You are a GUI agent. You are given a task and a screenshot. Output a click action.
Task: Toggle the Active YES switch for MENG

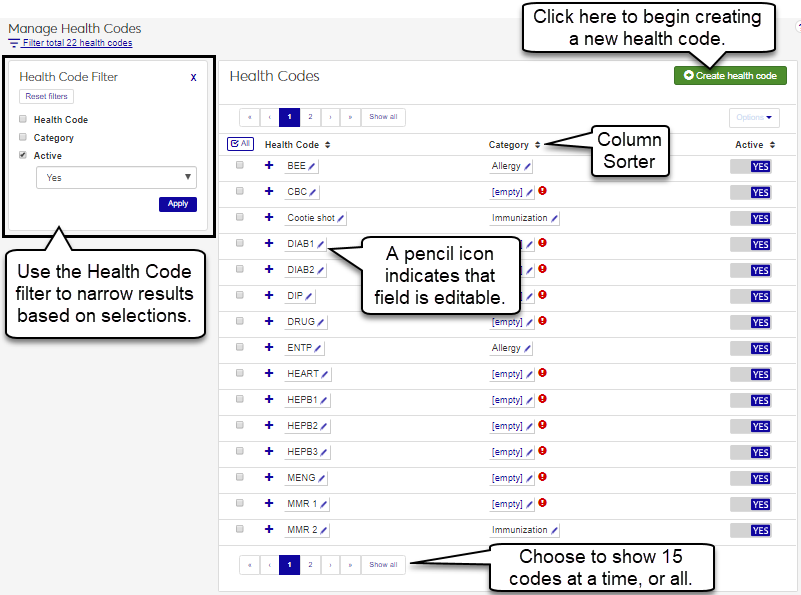(751, 479)
